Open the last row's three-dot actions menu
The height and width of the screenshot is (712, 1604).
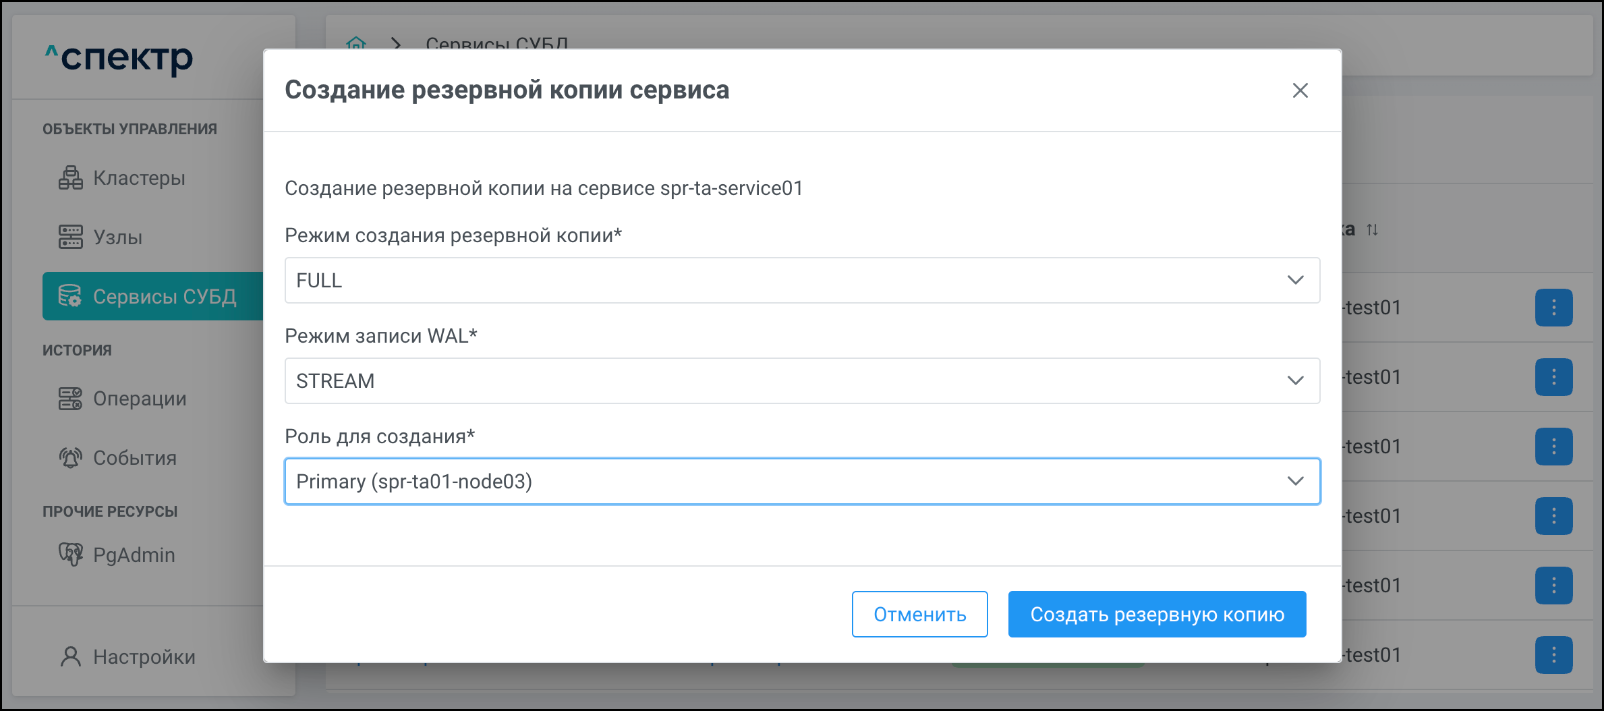(1553, 655)
